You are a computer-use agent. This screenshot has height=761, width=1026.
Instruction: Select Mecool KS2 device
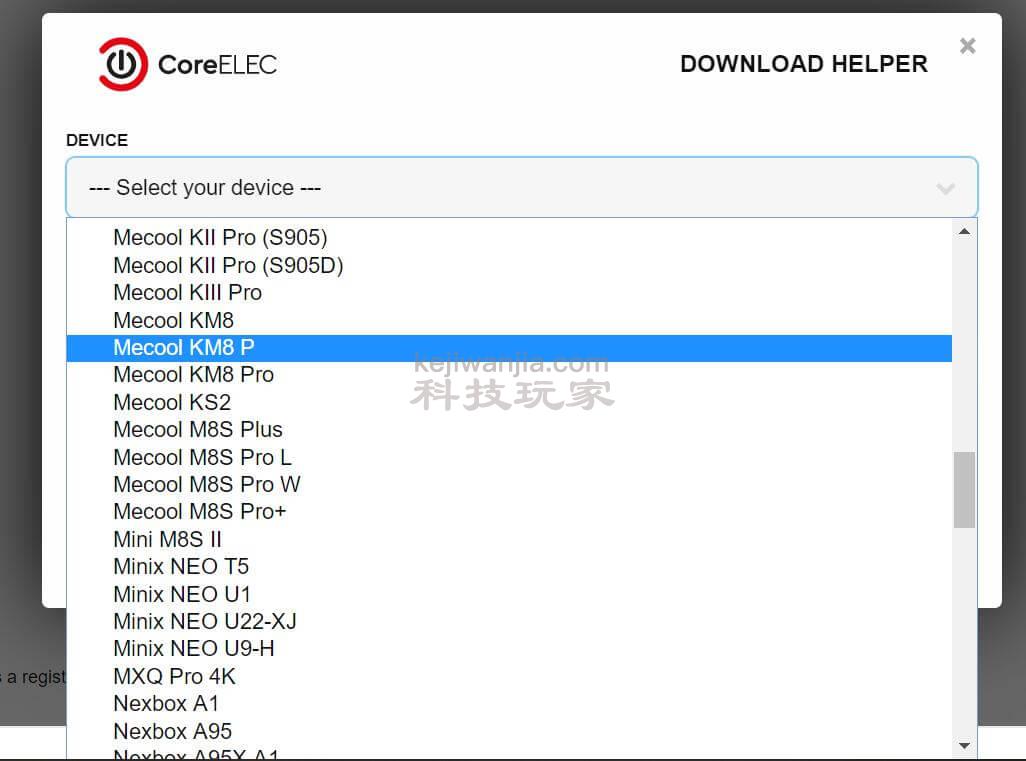coord(509,402)
